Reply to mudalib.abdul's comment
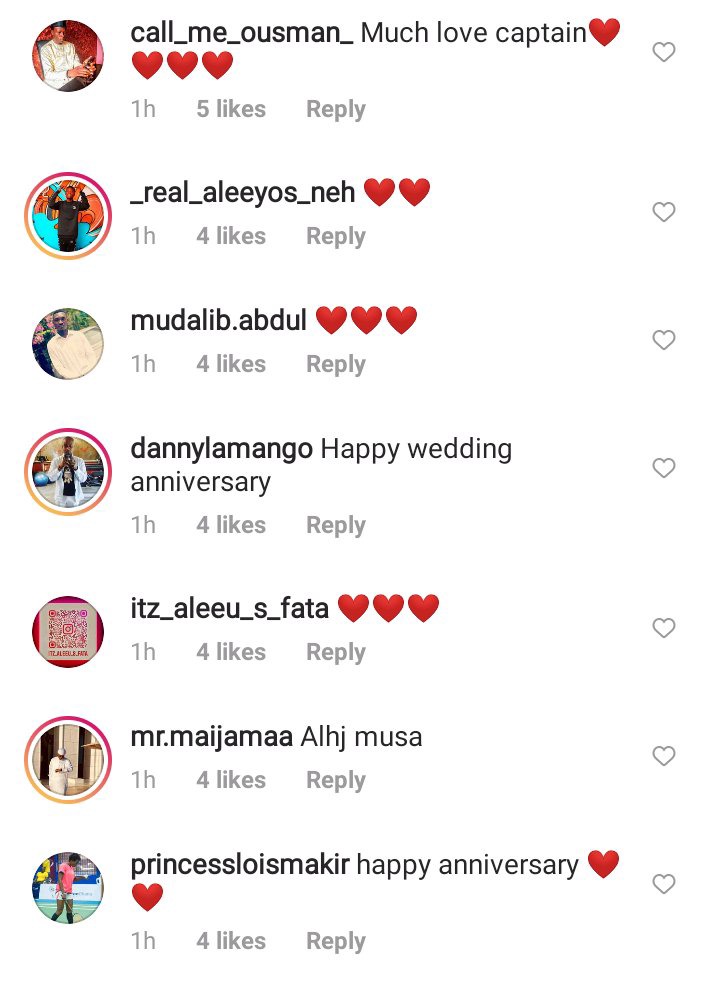This screenshot has height=1001, width=720. pos(336,365)
